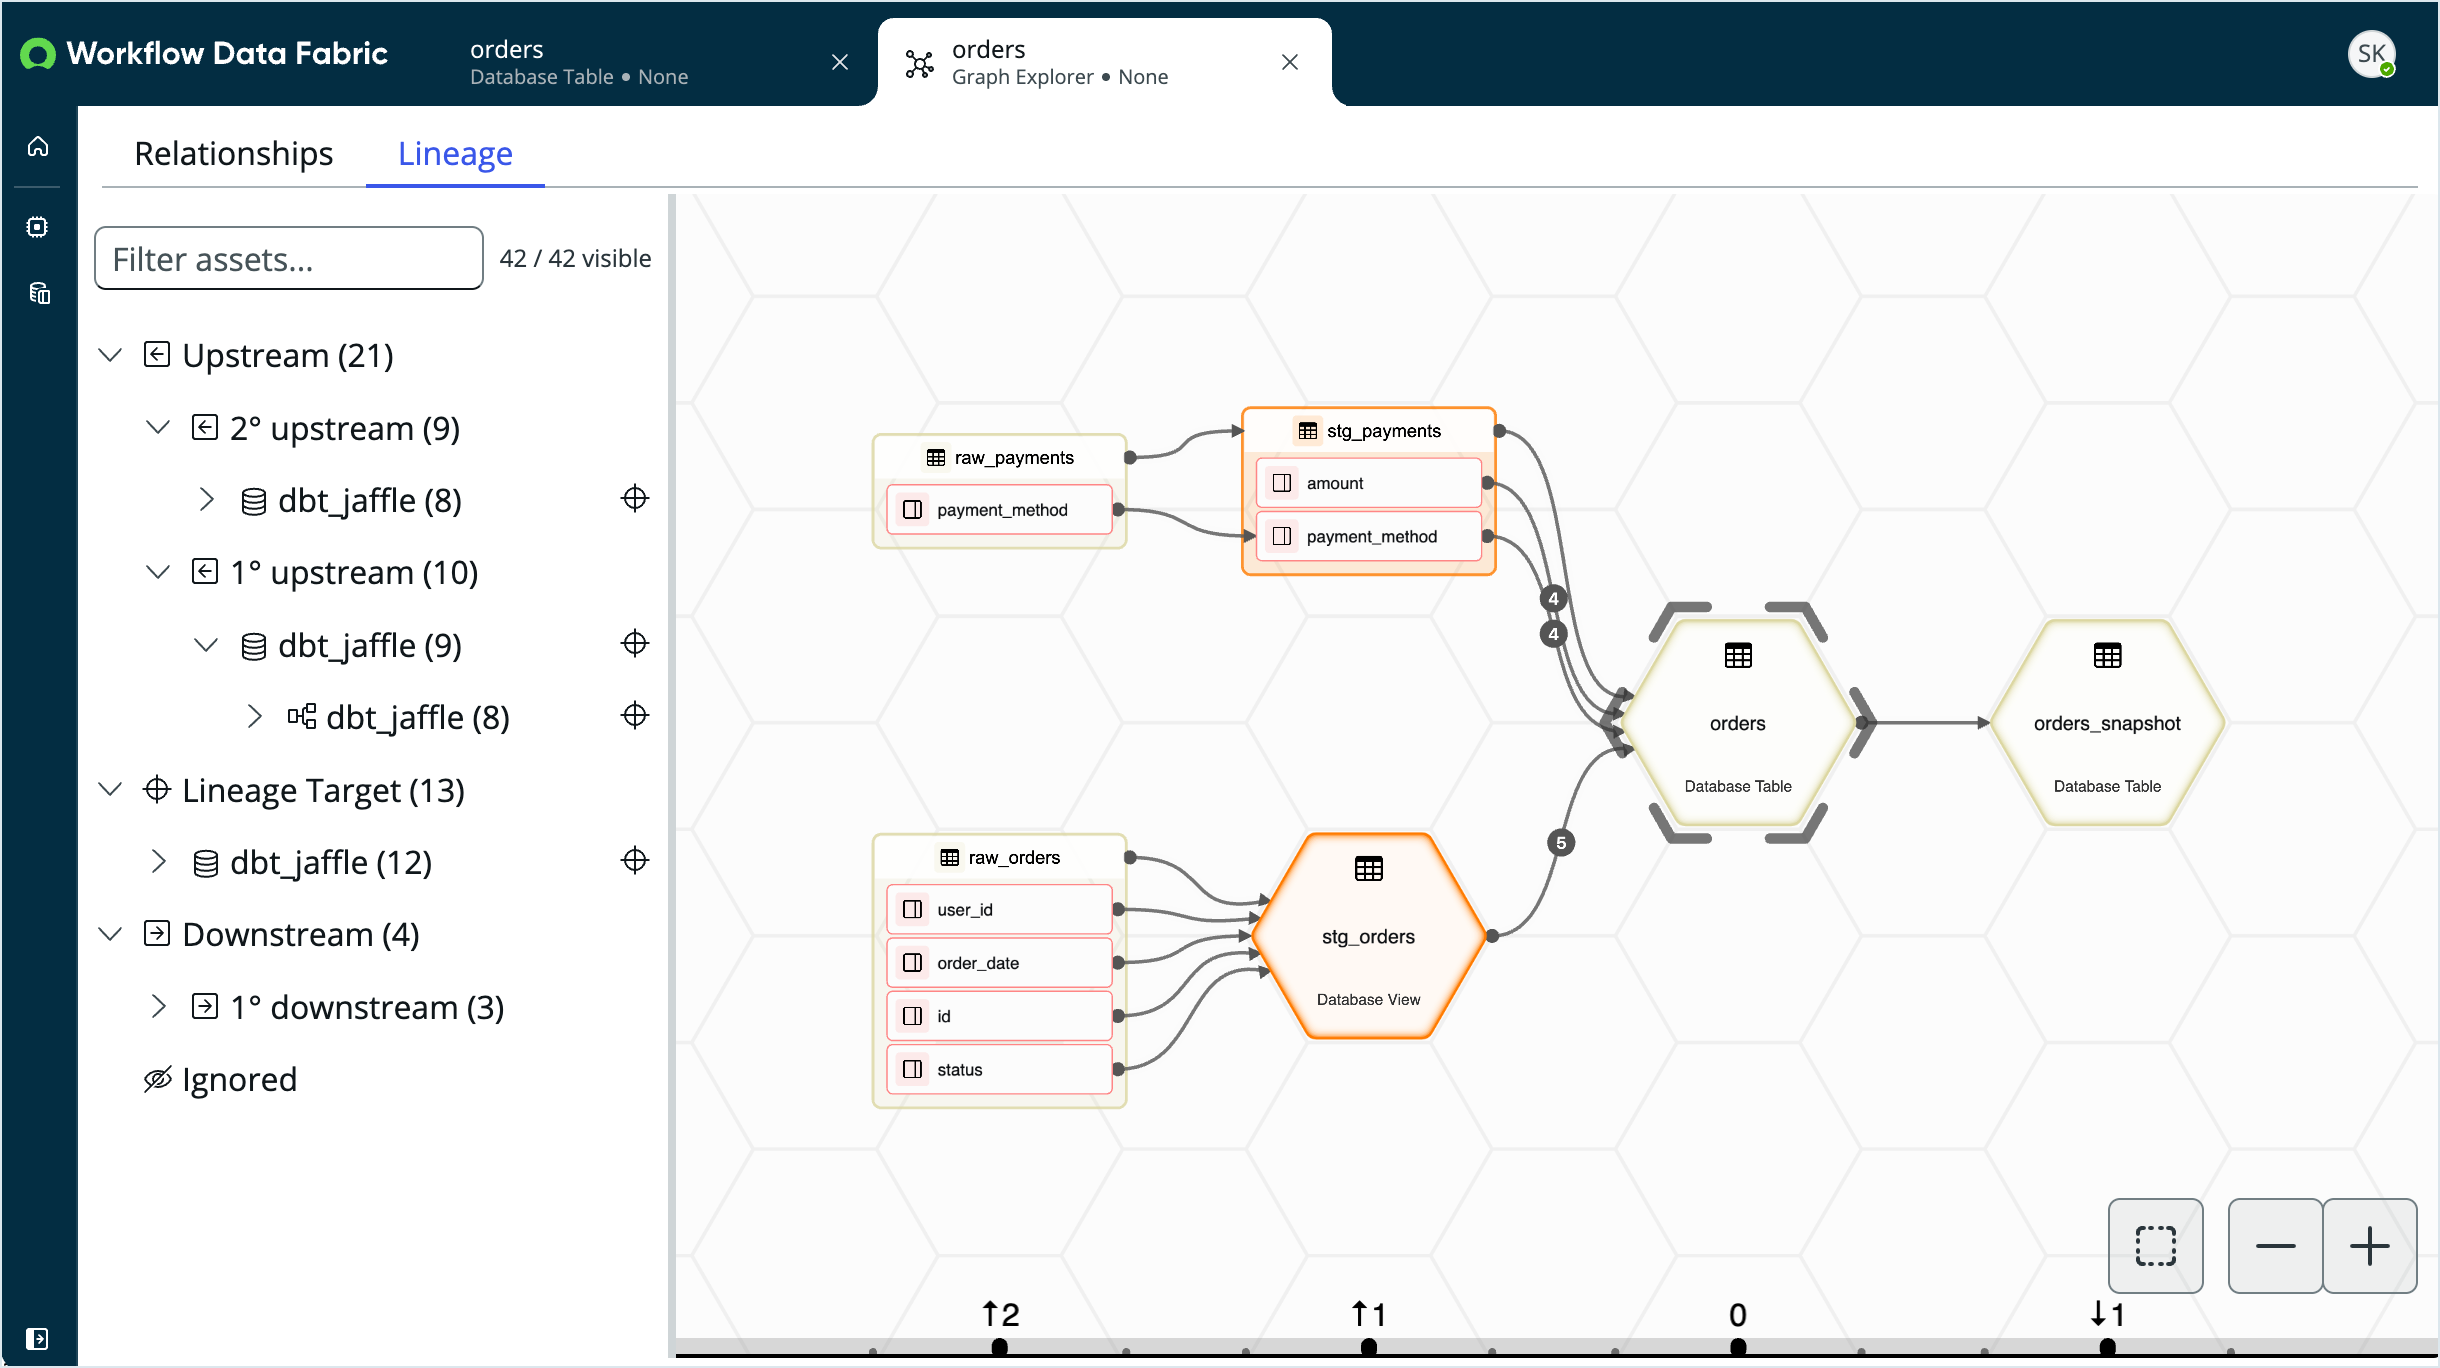
Task: Collapse the Lineage Target (13) group
Action: tap(110, 790)
